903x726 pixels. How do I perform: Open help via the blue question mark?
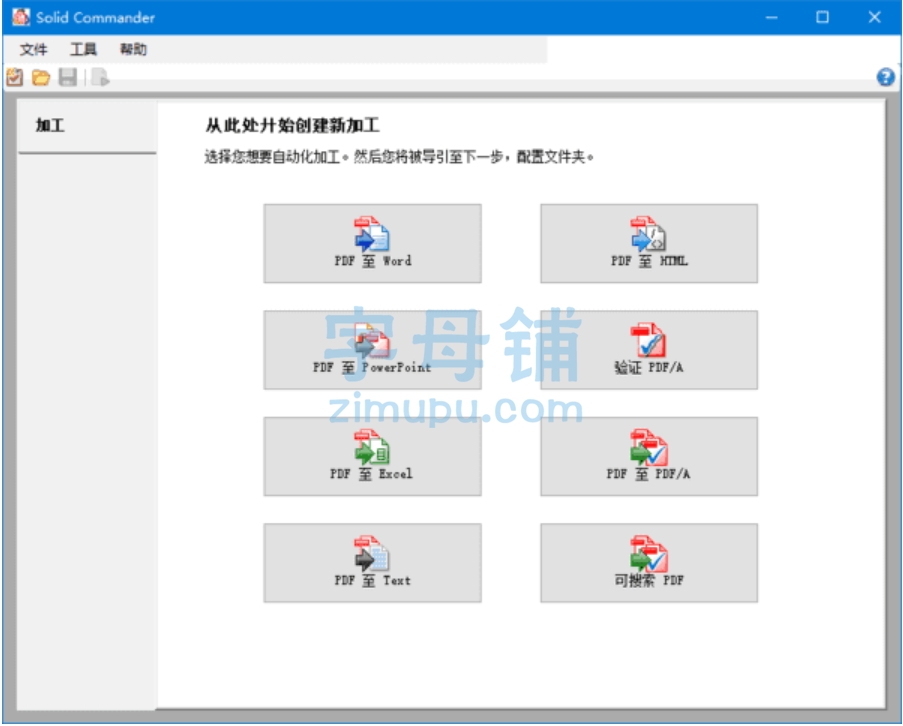click(x=886, y=77)
